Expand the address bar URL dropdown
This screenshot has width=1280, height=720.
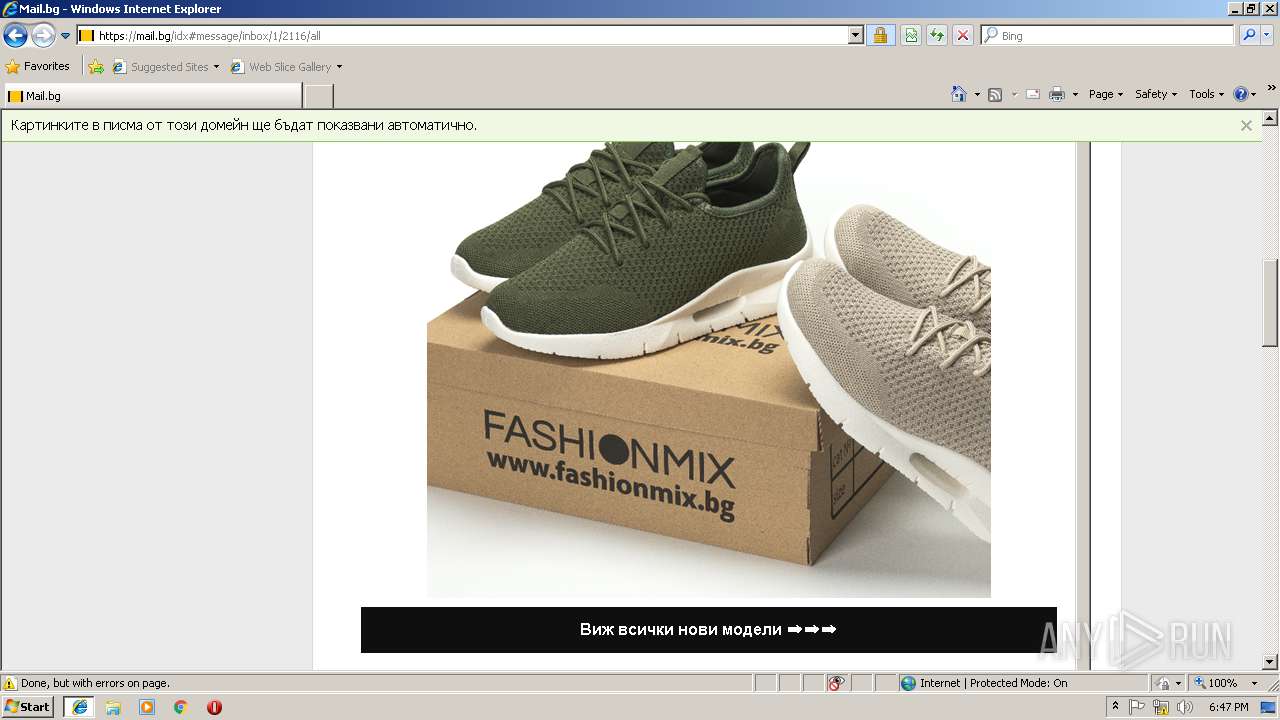[x=856, y=36]
